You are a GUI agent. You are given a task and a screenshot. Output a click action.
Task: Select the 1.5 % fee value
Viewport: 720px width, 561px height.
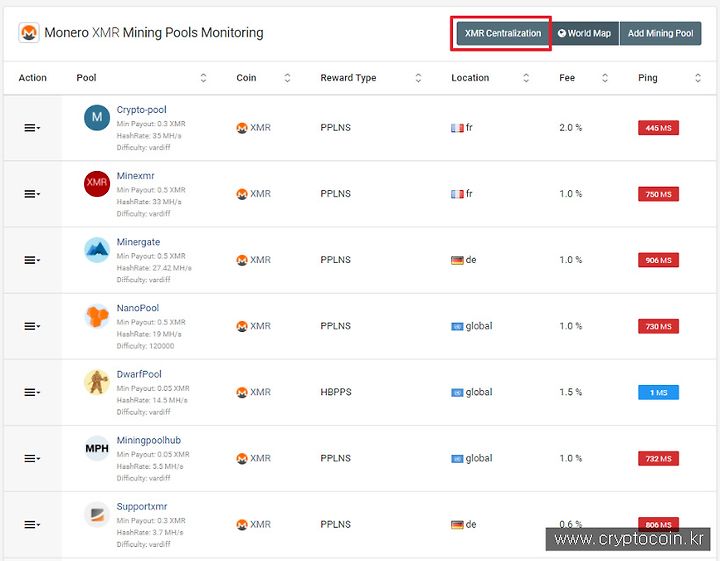coord(570,392)
